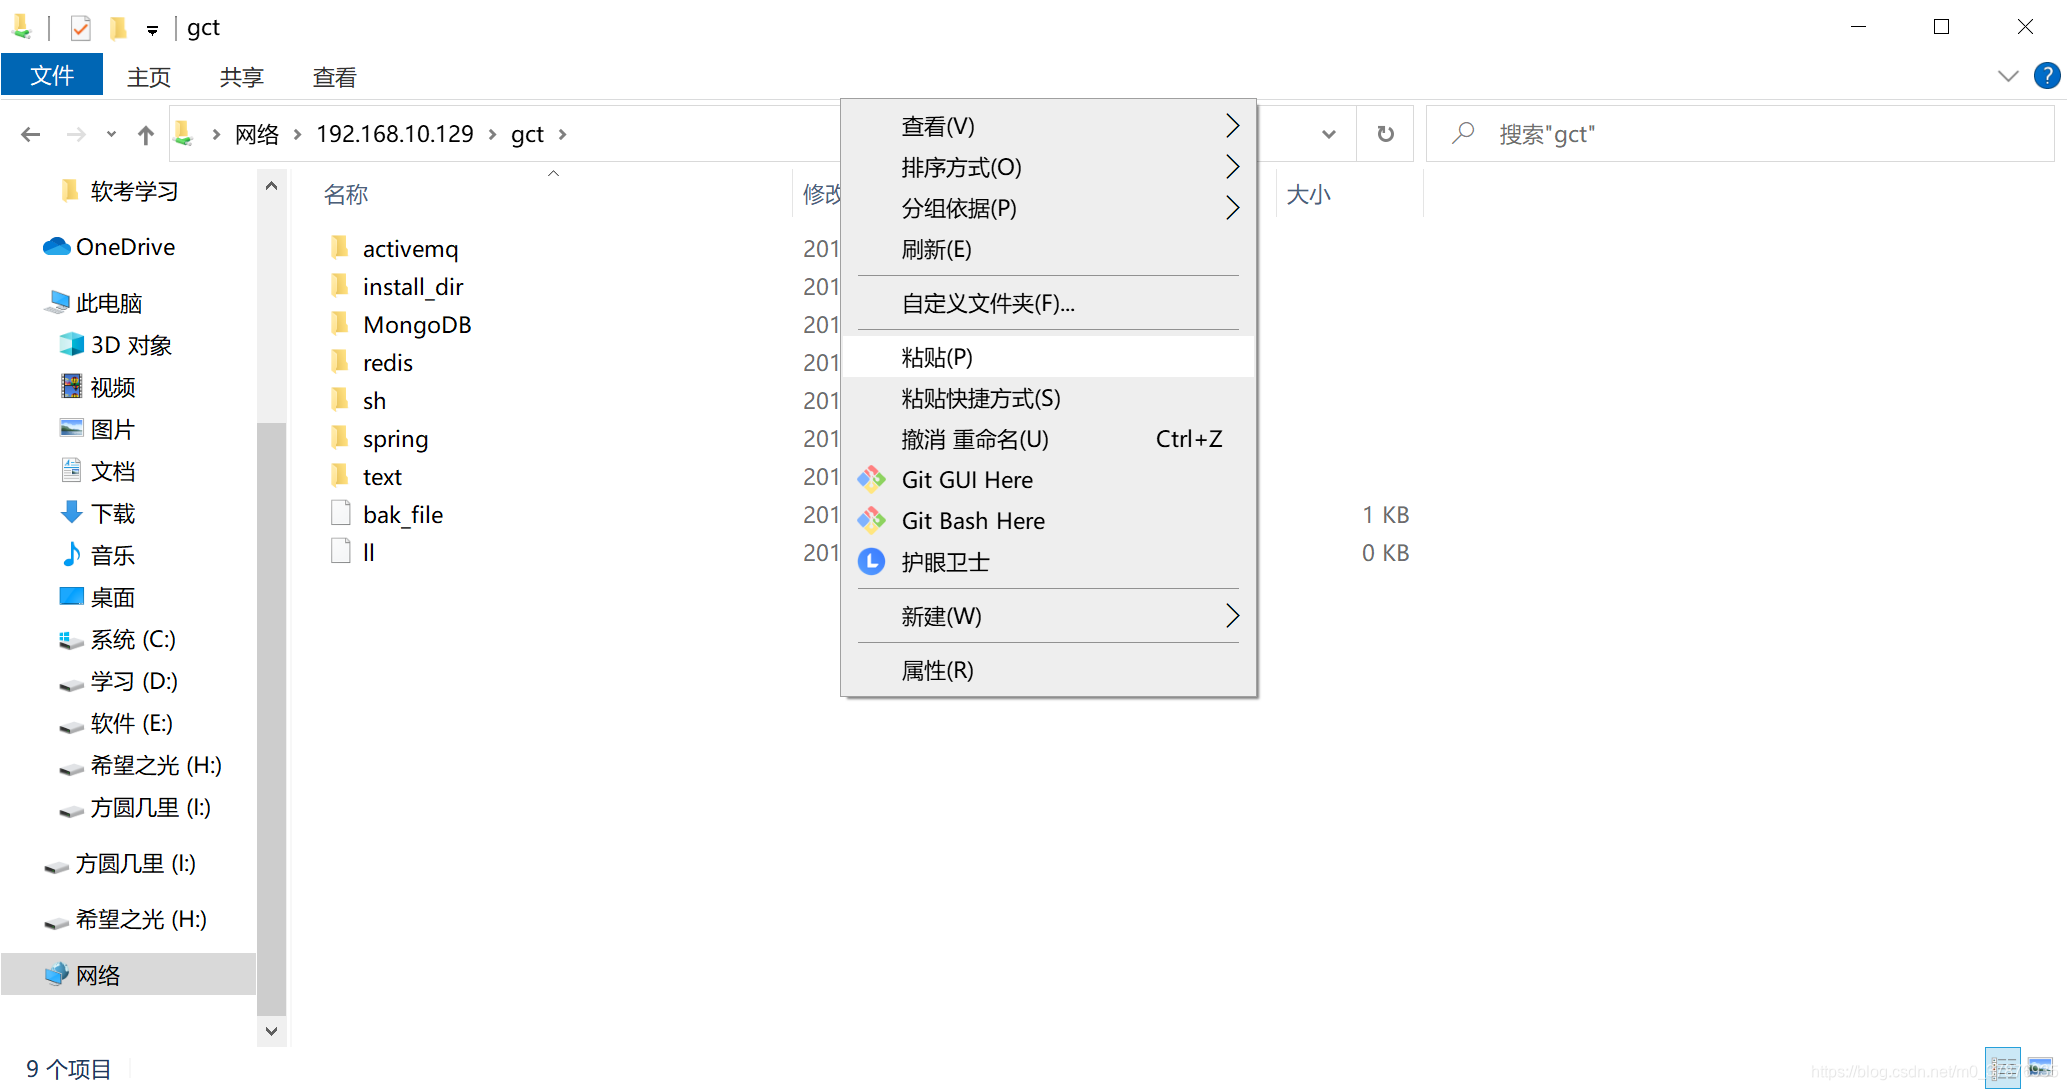
Task: Click the Git Bash Here icon
Action: 871,521
